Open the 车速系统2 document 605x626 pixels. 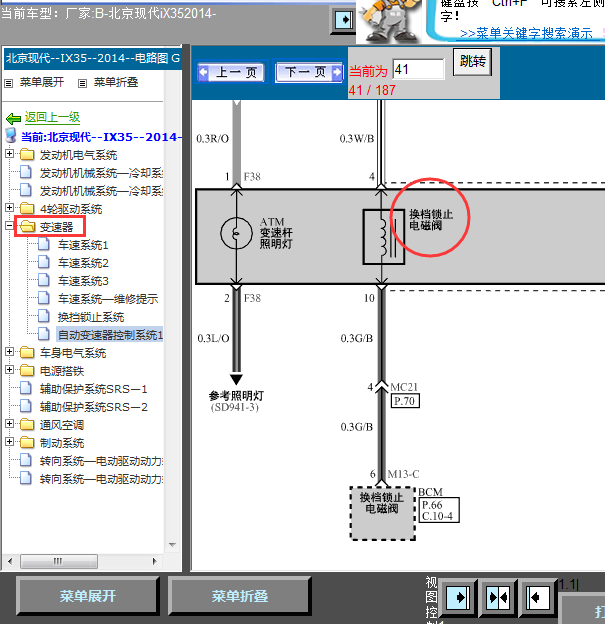click(83, 263)
